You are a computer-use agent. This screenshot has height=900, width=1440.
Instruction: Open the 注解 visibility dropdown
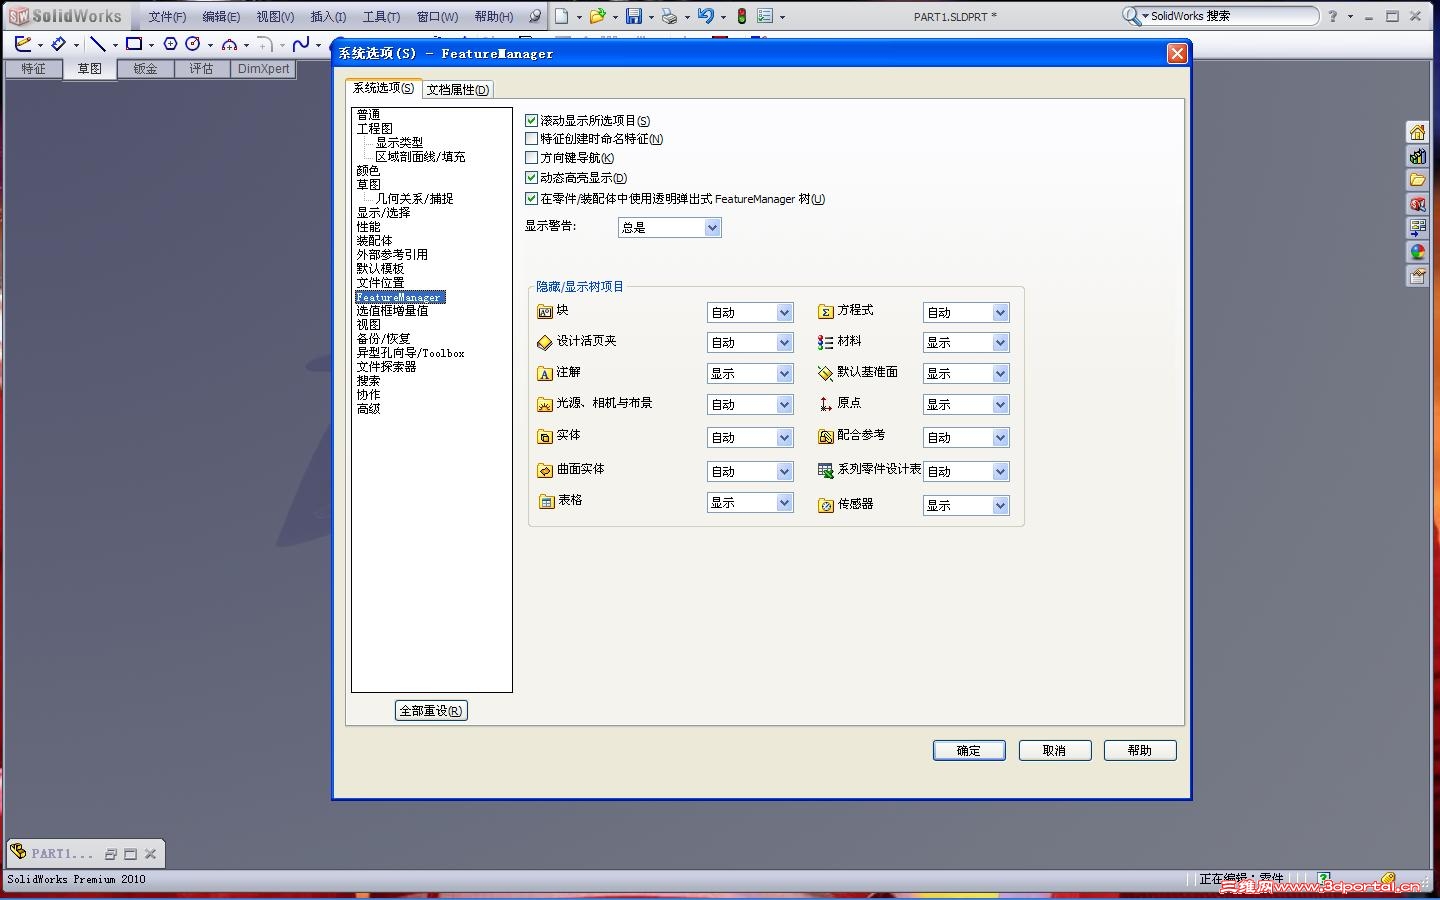pyautogui.click(x=750, y=373)
